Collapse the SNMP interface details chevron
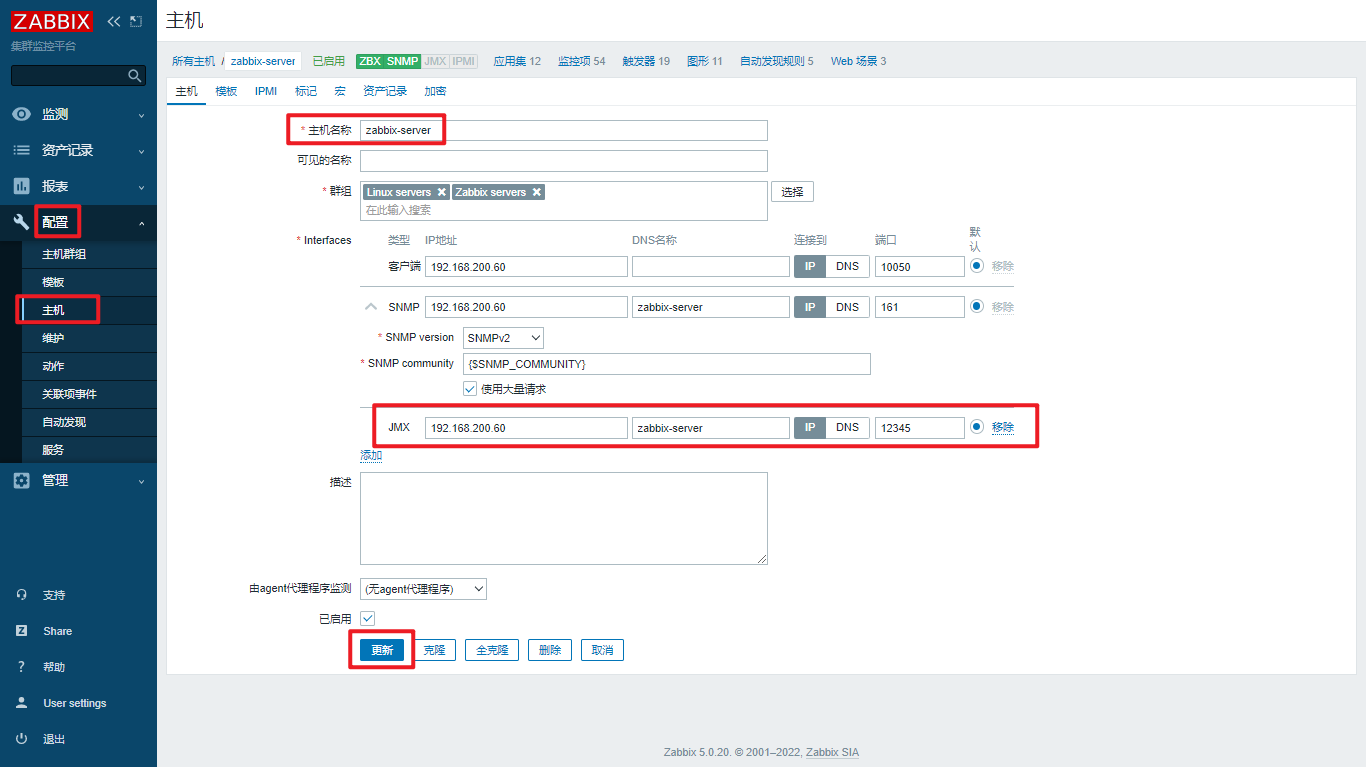The height and width of the screenshot is (767, 1366). [370, 307]
